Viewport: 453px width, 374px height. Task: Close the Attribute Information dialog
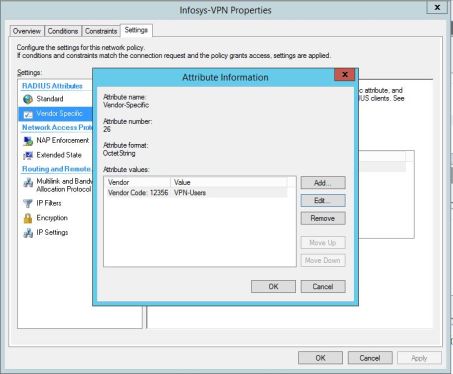pos(345,74)
